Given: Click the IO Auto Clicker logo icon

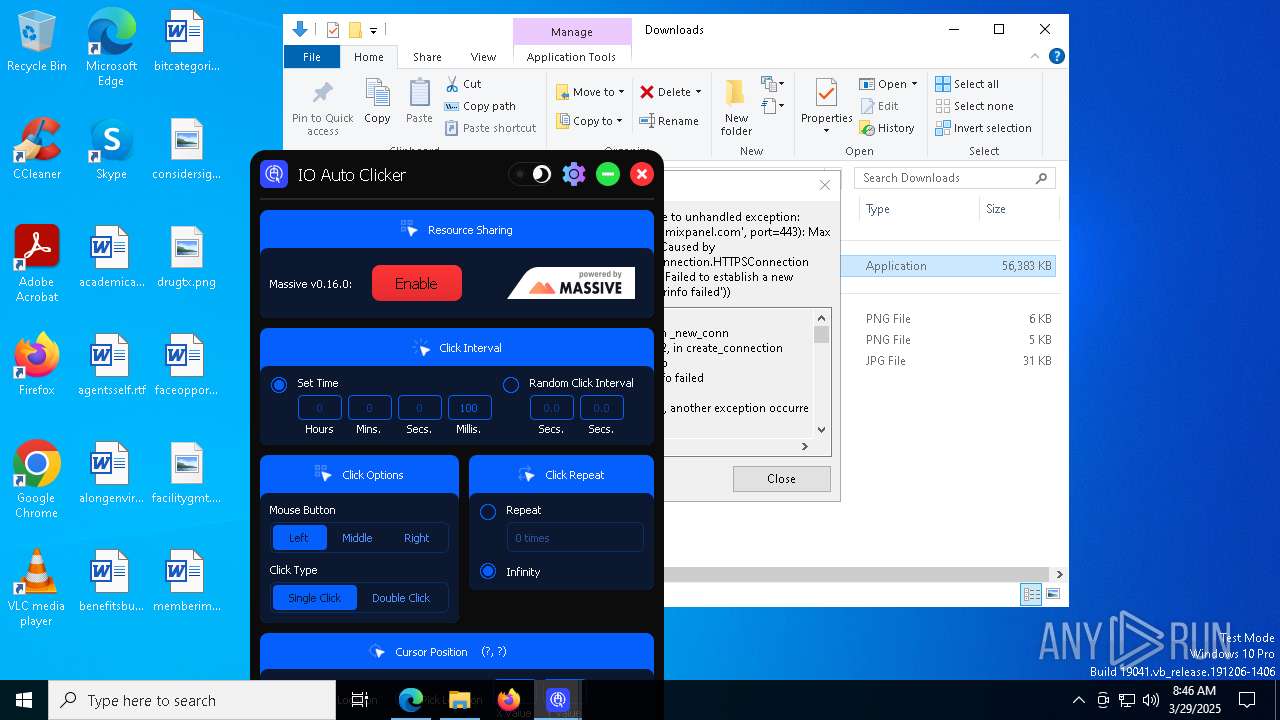Looking at the screenshot, I should (274, 174).
